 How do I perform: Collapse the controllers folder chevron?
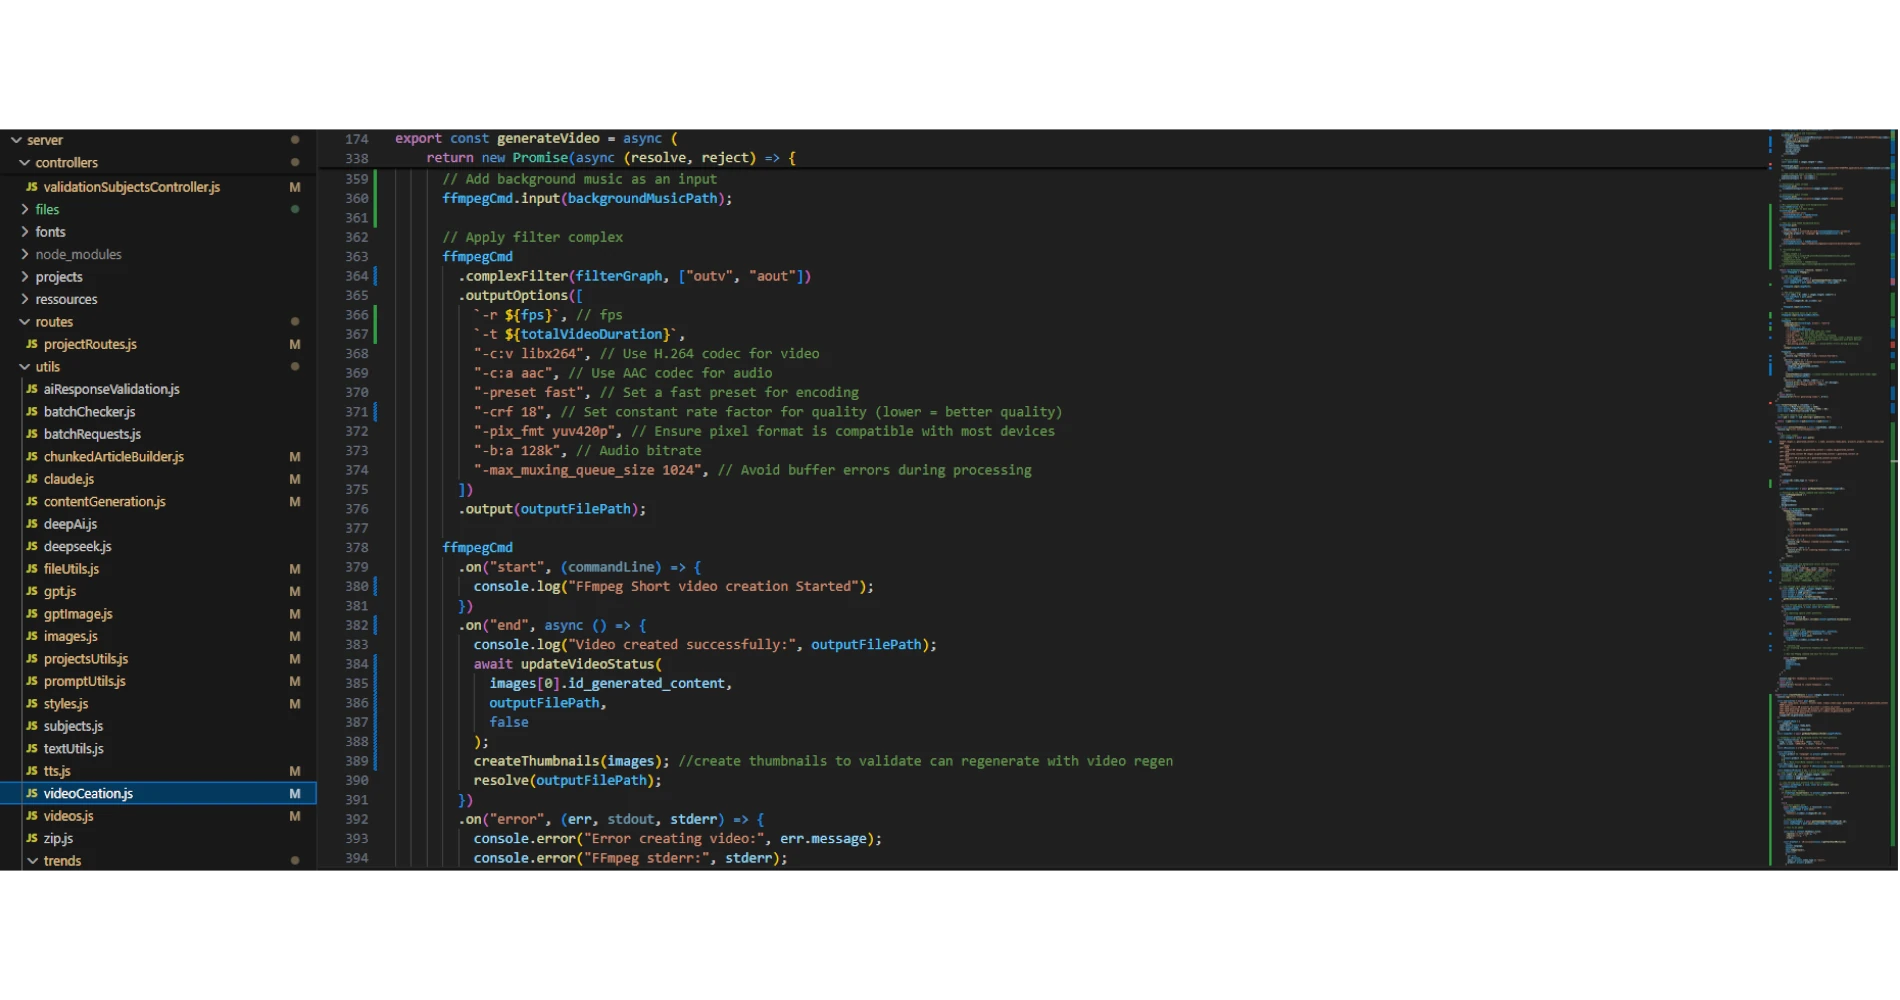pos(24,162)
